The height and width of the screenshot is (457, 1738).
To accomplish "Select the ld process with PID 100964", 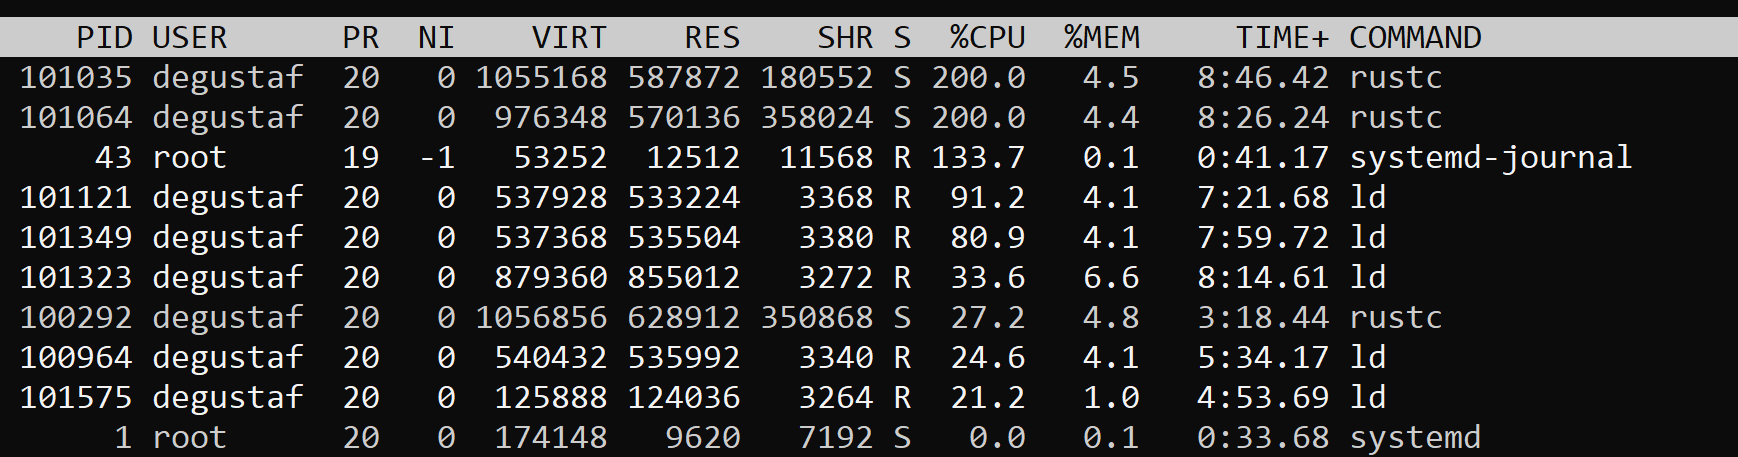I will pos(869,357).
